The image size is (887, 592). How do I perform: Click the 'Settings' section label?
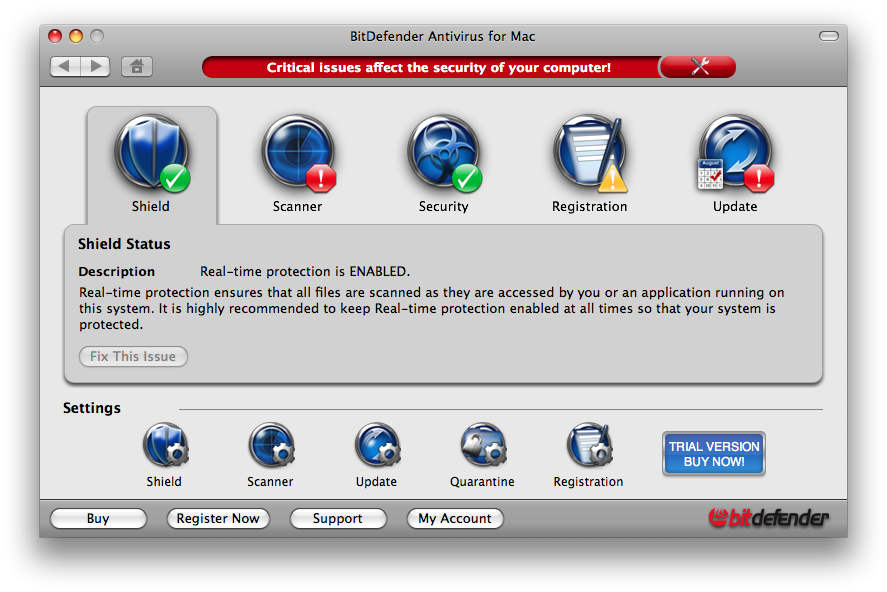(92, 408)
